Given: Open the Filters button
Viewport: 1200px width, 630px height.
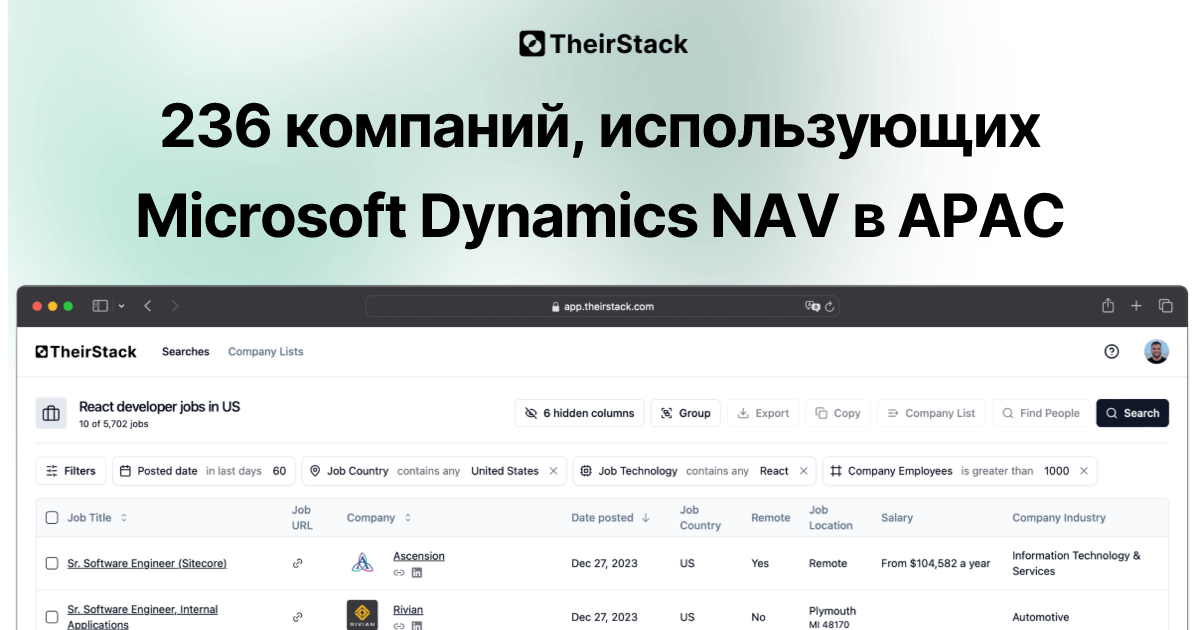Looking at the screenshot, I should [x=71, y=471].
